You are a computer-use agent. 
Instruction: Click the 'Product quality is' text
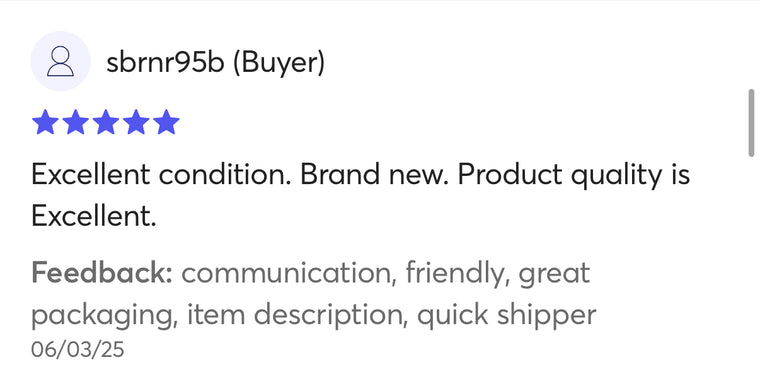[x=574, y=175]
